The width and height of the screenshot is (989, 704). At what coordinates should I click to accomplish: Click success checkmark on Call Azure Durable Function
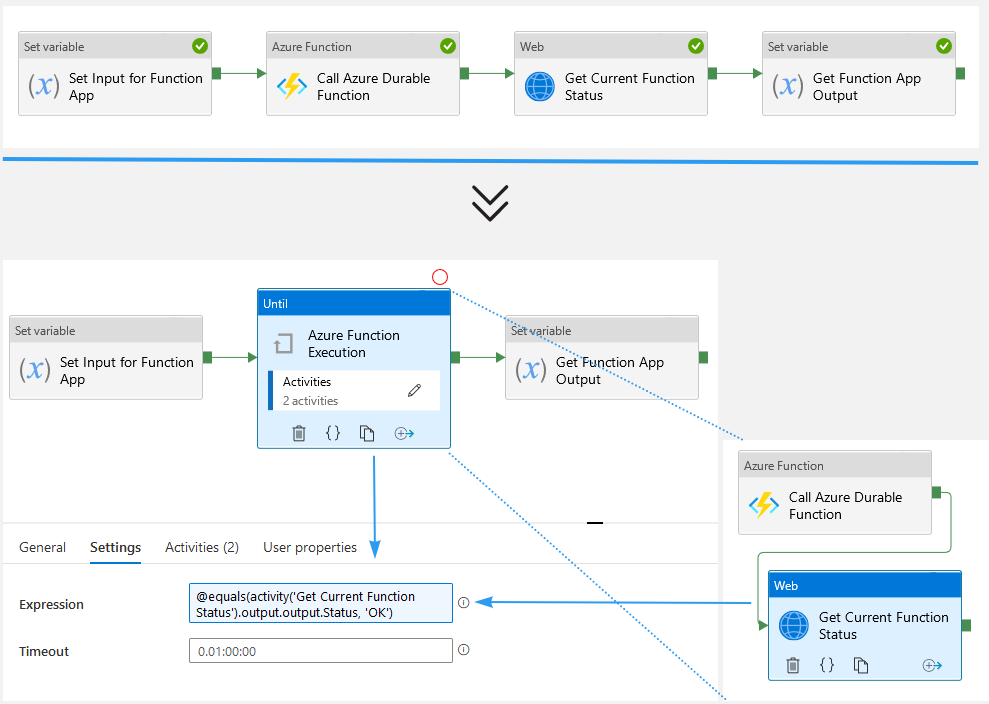click(x=448, y=46)
